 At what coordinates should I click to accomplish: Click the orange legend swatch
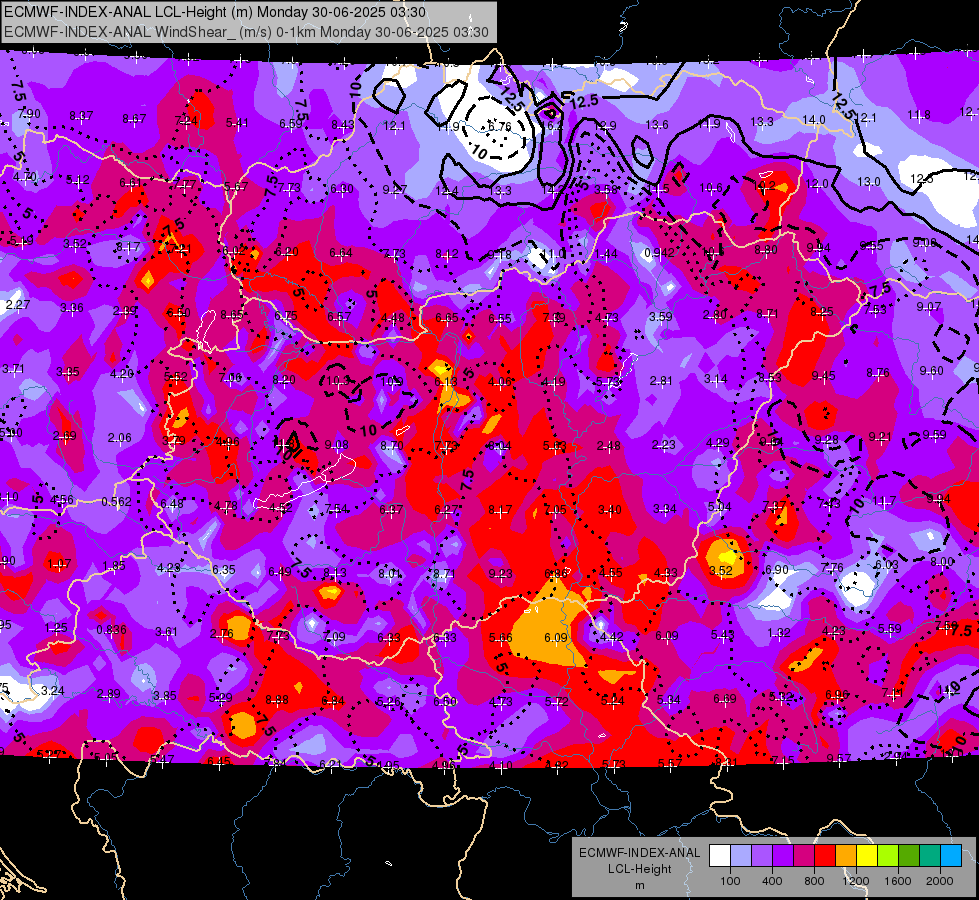point(846,856)
